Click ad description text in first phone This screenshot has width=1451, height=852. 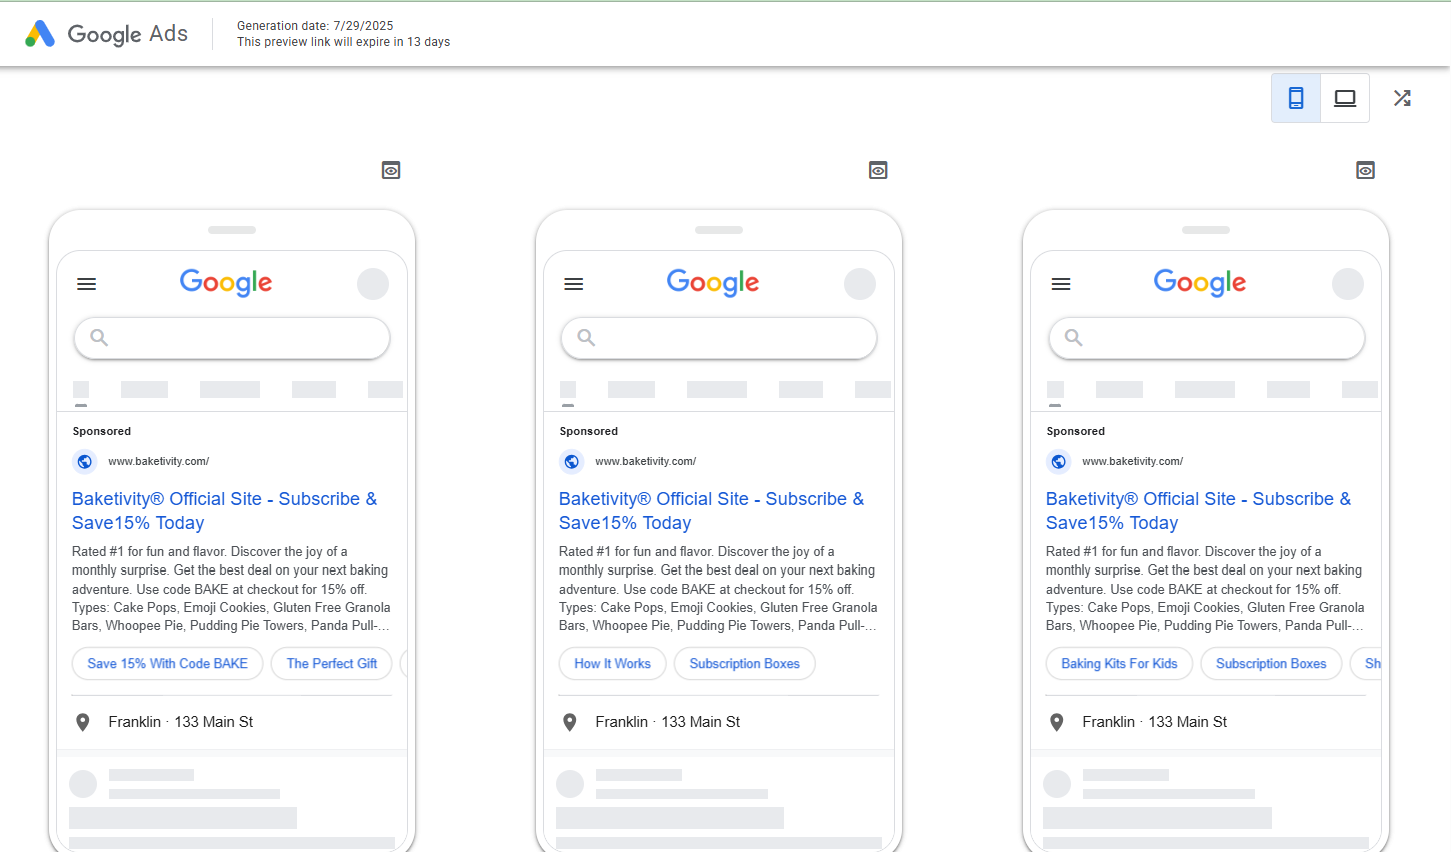point(231,589)
